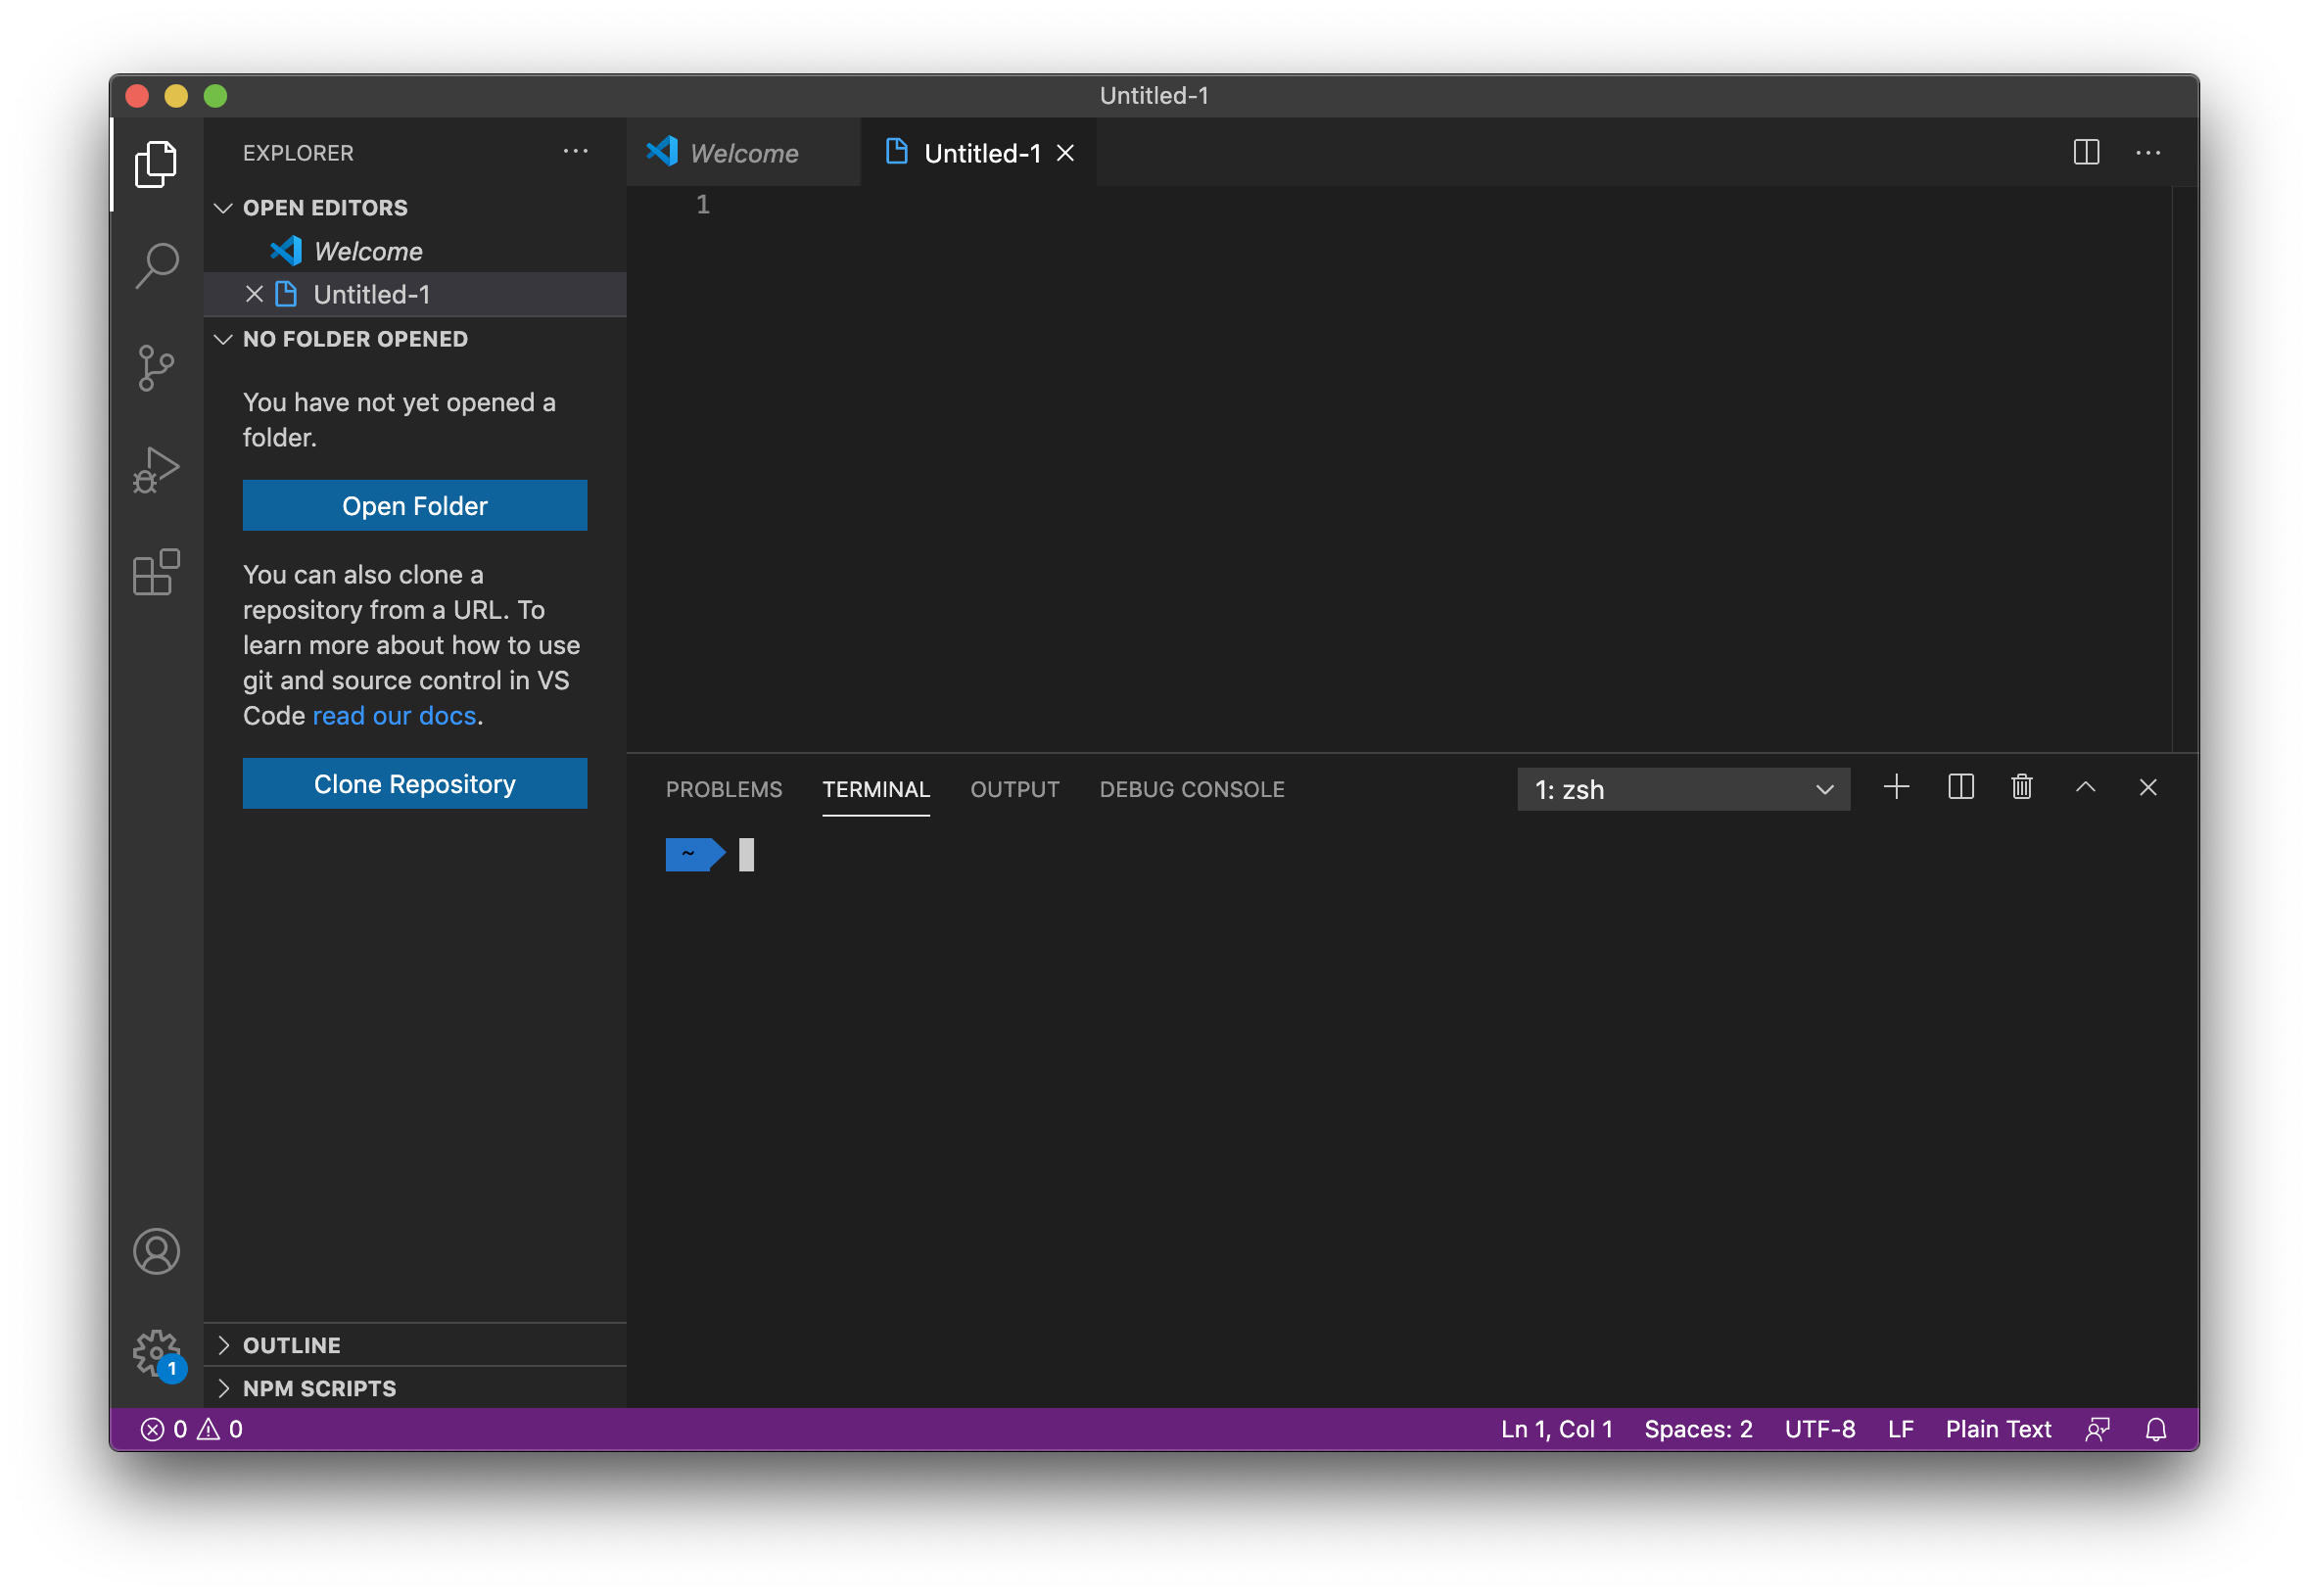This screenshot has width=2309, height=1596.
Task: Open the Extensions view
Action: [x=156, y=573]
